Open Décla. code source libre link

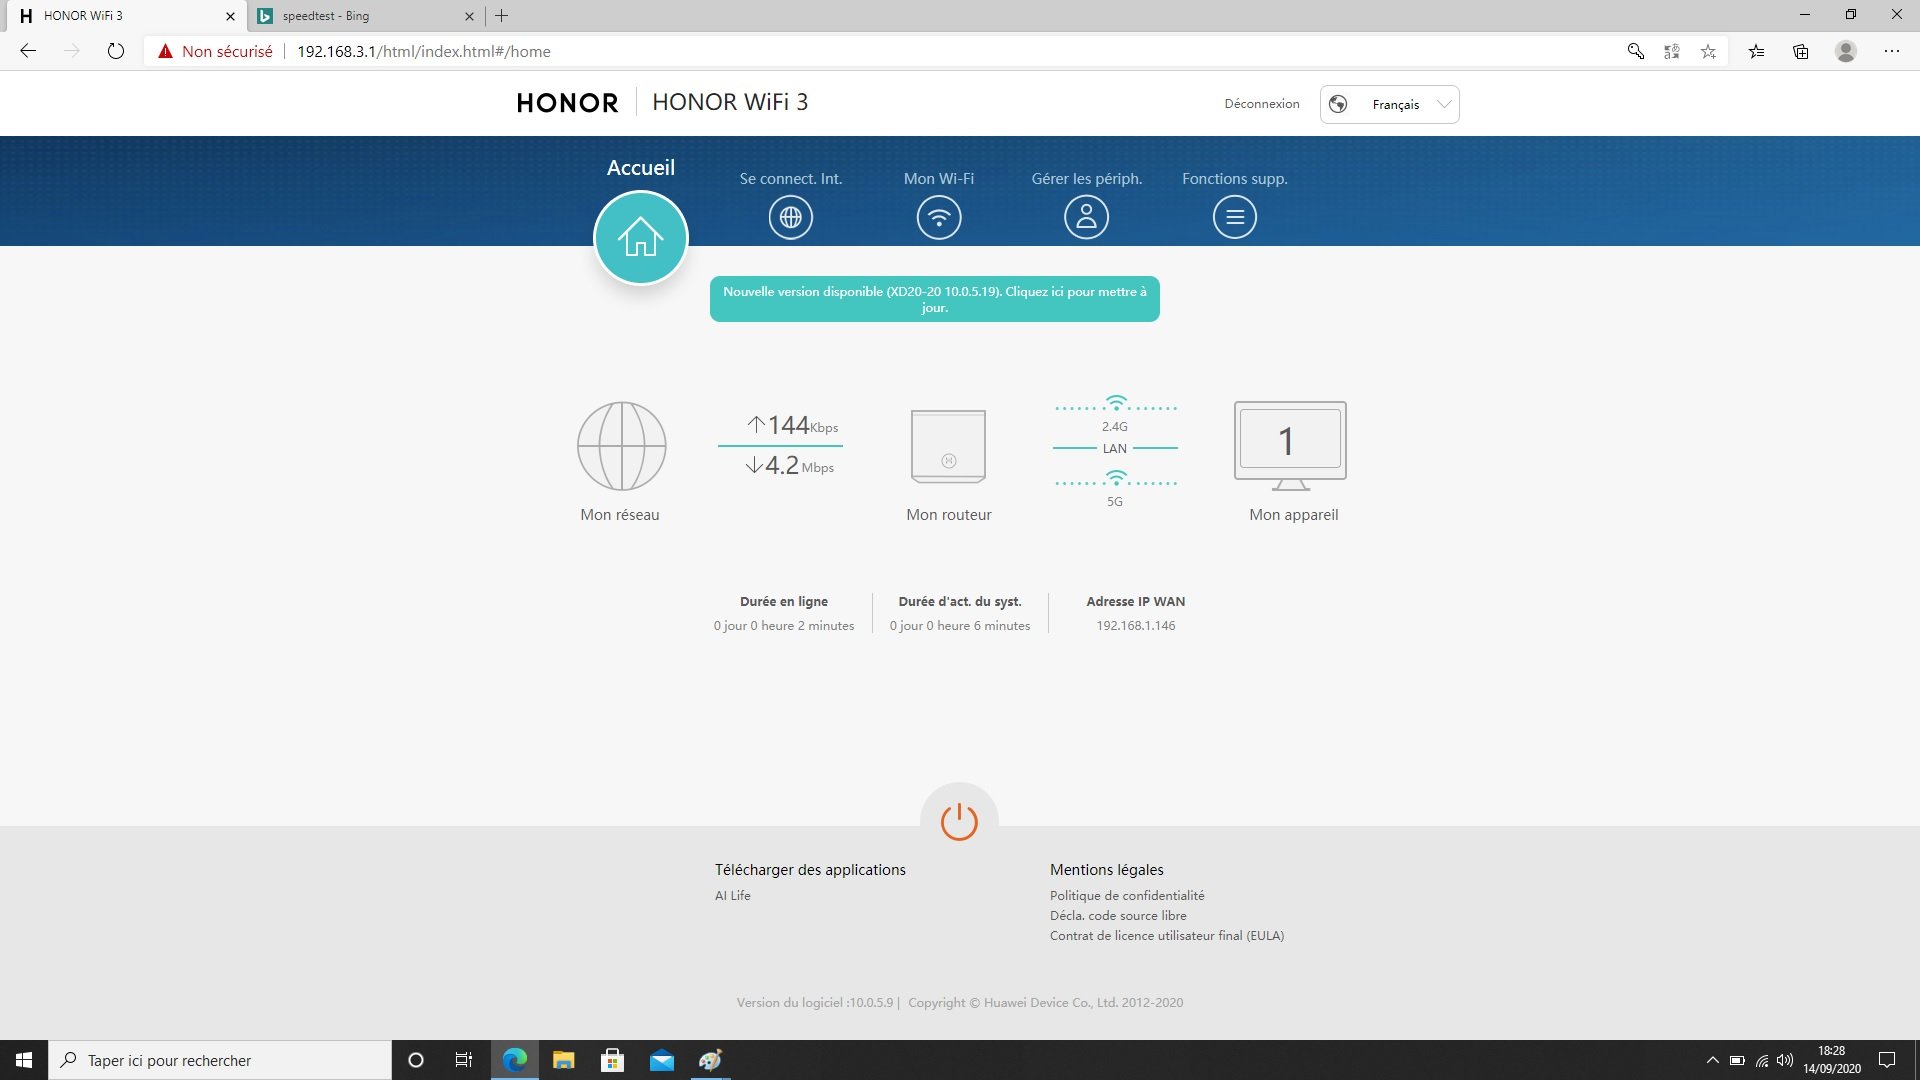pos(1118,916)
